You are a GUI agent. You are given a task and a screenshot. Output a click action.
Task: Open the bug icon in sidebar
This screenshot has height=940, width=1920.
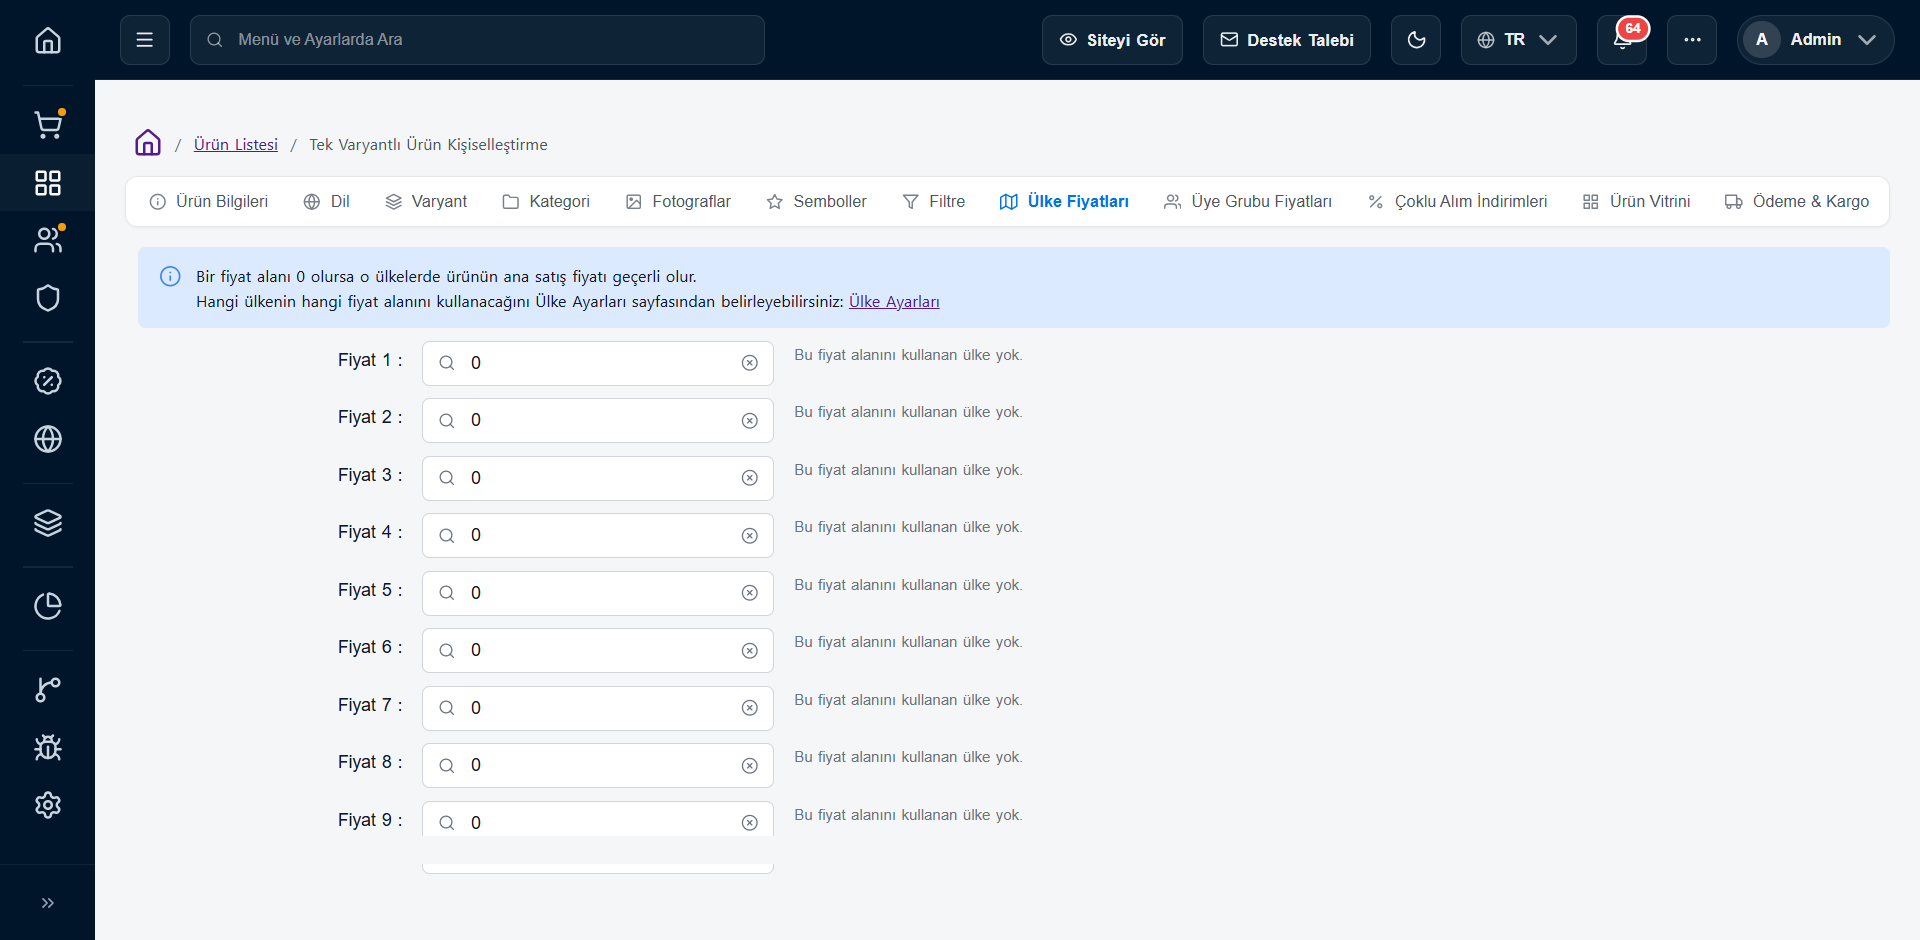pyautogui.click(x=48, y=747)
